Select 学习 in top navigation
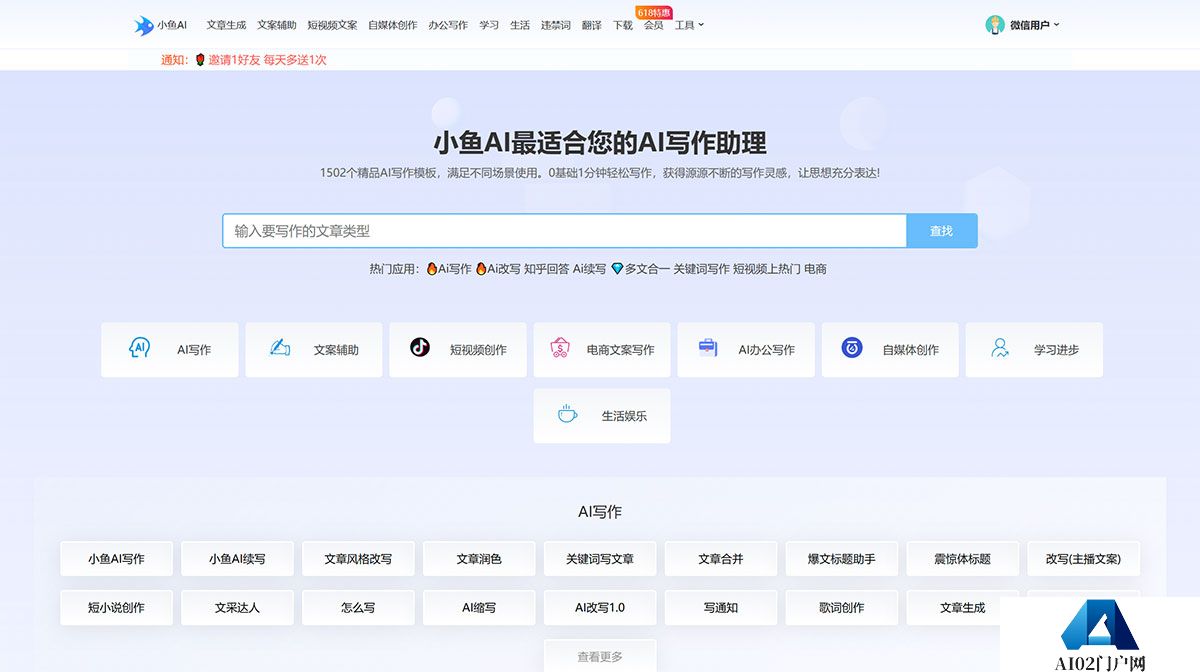1200x672 pixels. point(489,25)
